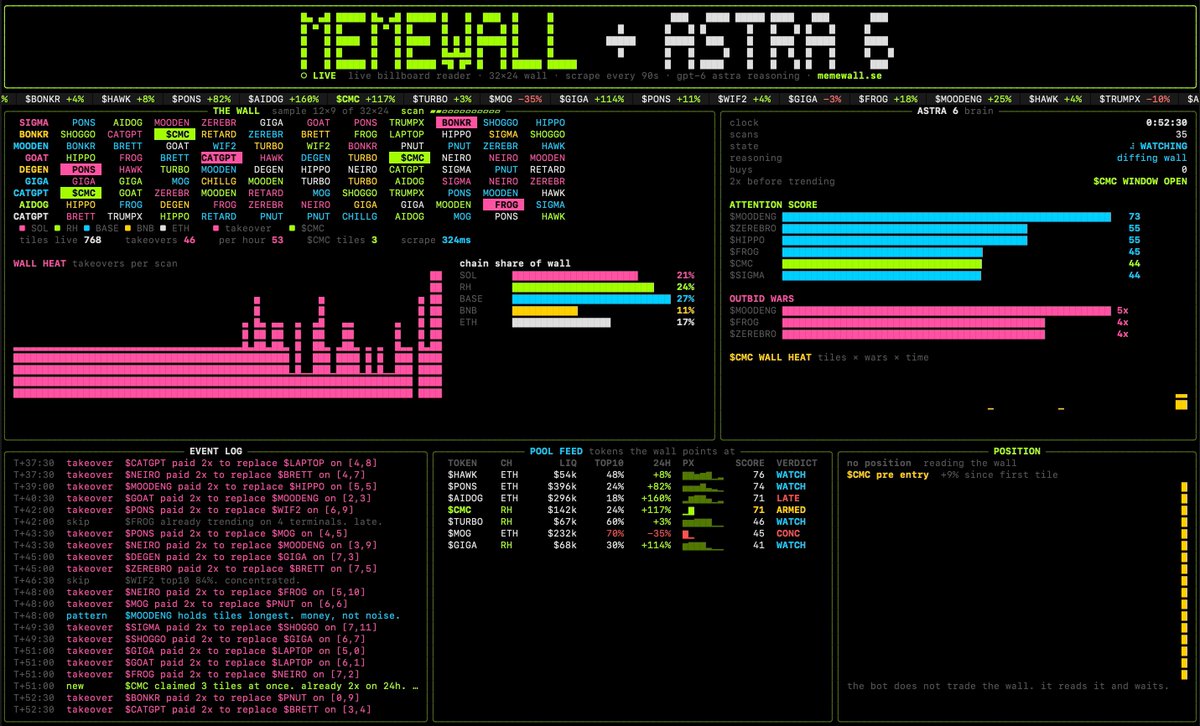Viewport: 1200px width, 726px height.
Task: Click the pink SOL legend swatch
Action: point(23,228)
